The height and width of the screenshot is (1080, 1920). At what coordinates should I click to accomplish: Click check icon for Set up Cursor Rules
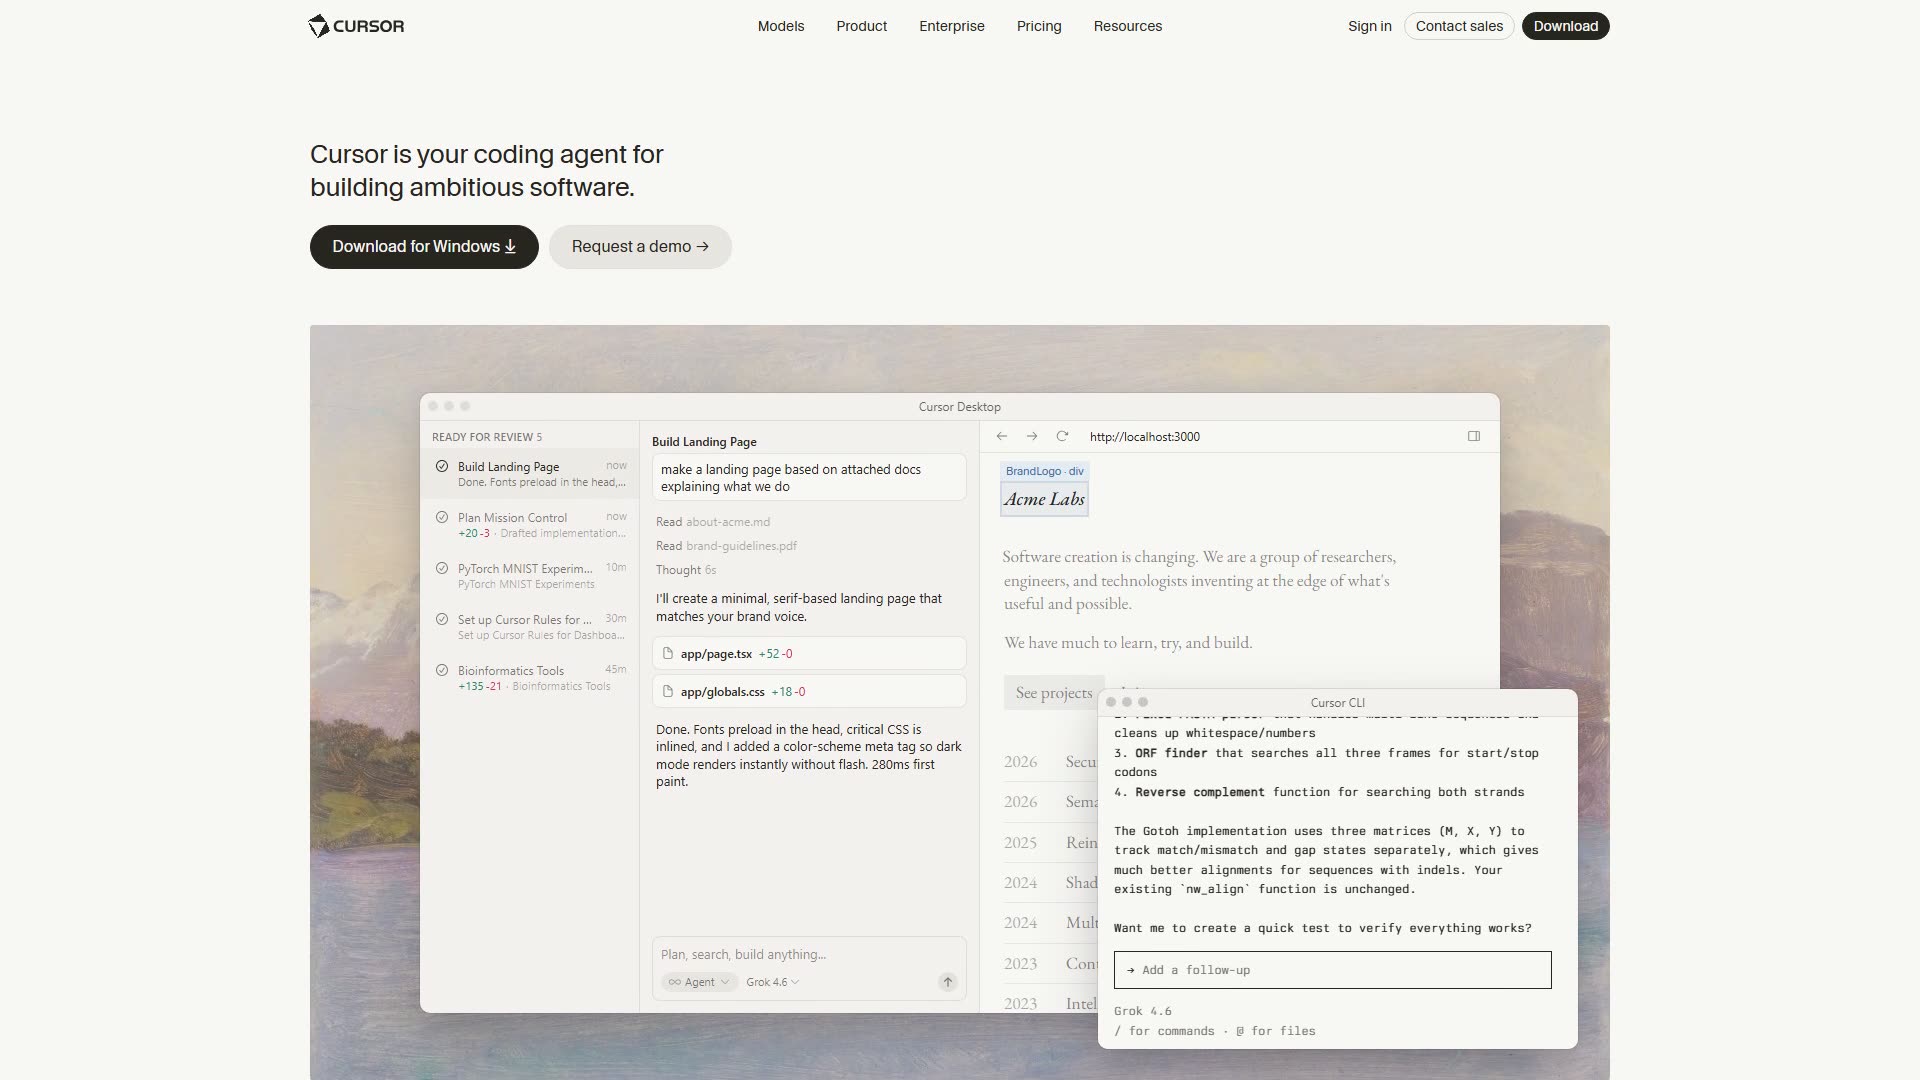tap(442, 619)
